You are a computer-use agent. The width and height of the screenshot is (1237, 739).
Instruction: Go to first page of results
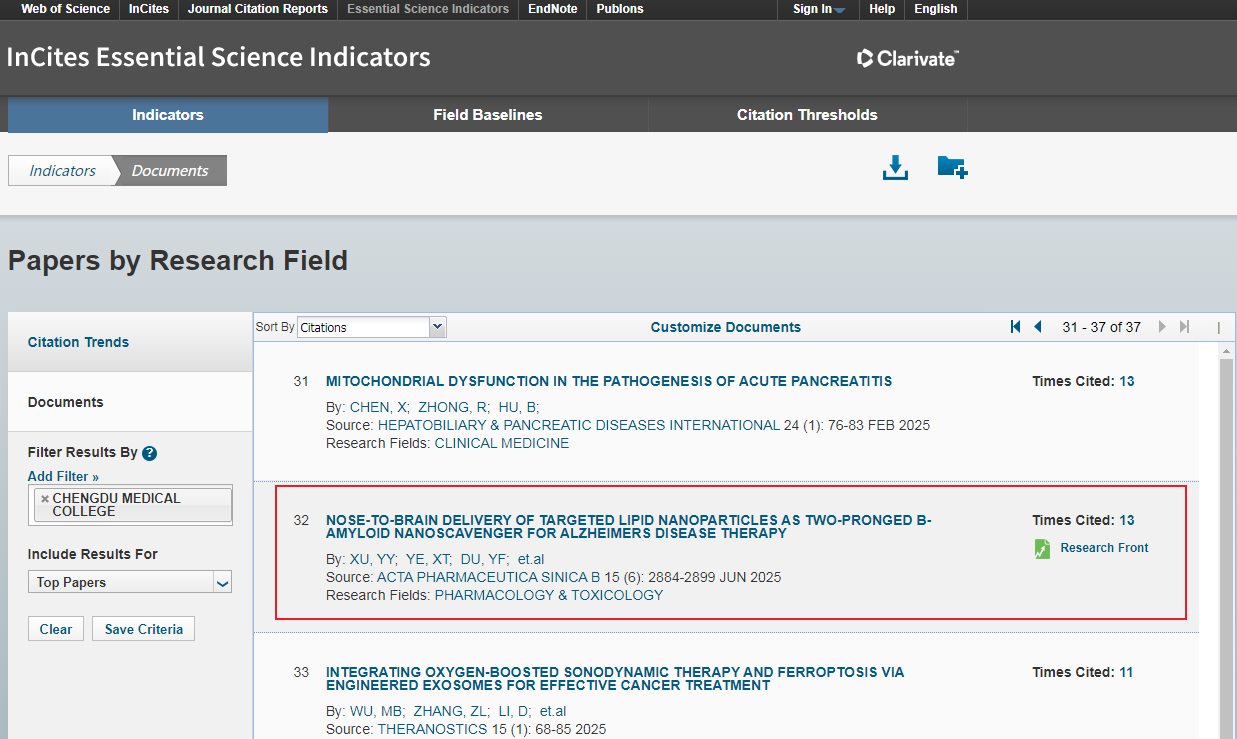pos(1015,327)
